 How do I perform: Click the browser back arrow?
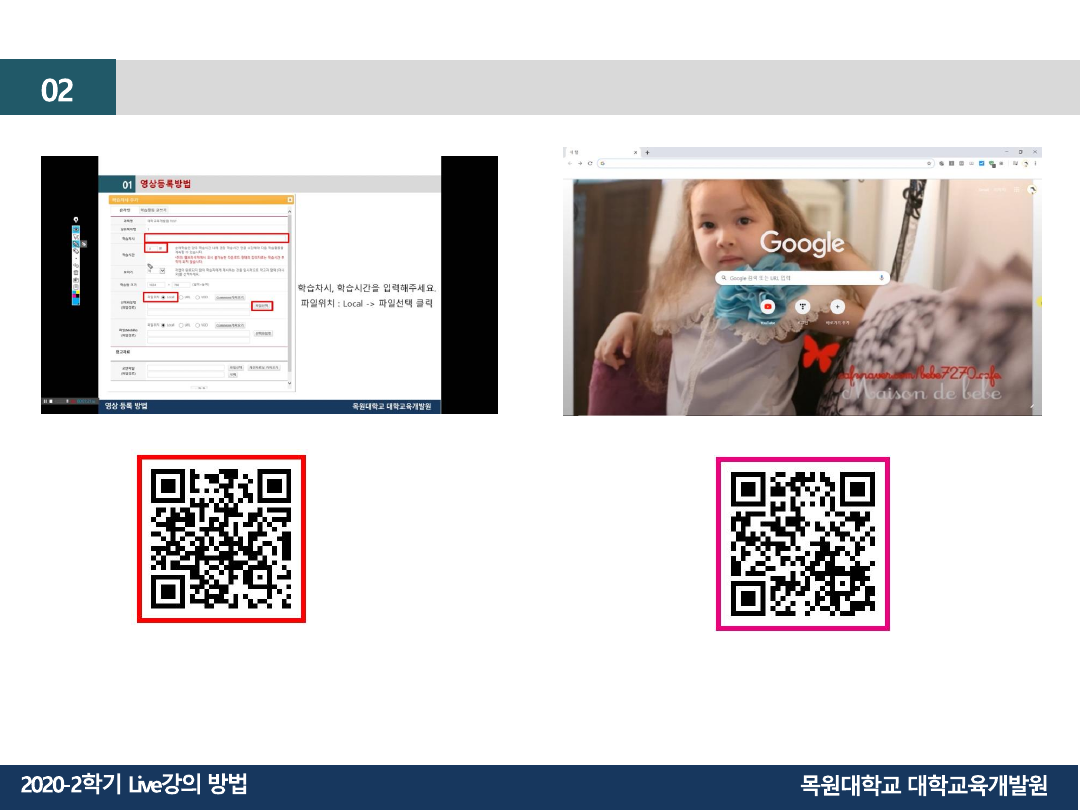click(570, 163)
